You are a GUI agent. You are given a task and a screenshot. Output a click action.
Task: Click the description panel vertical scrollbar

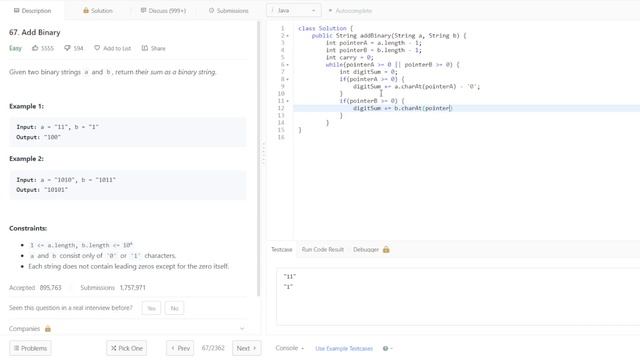pyautogui.click(x=258, y=158)
